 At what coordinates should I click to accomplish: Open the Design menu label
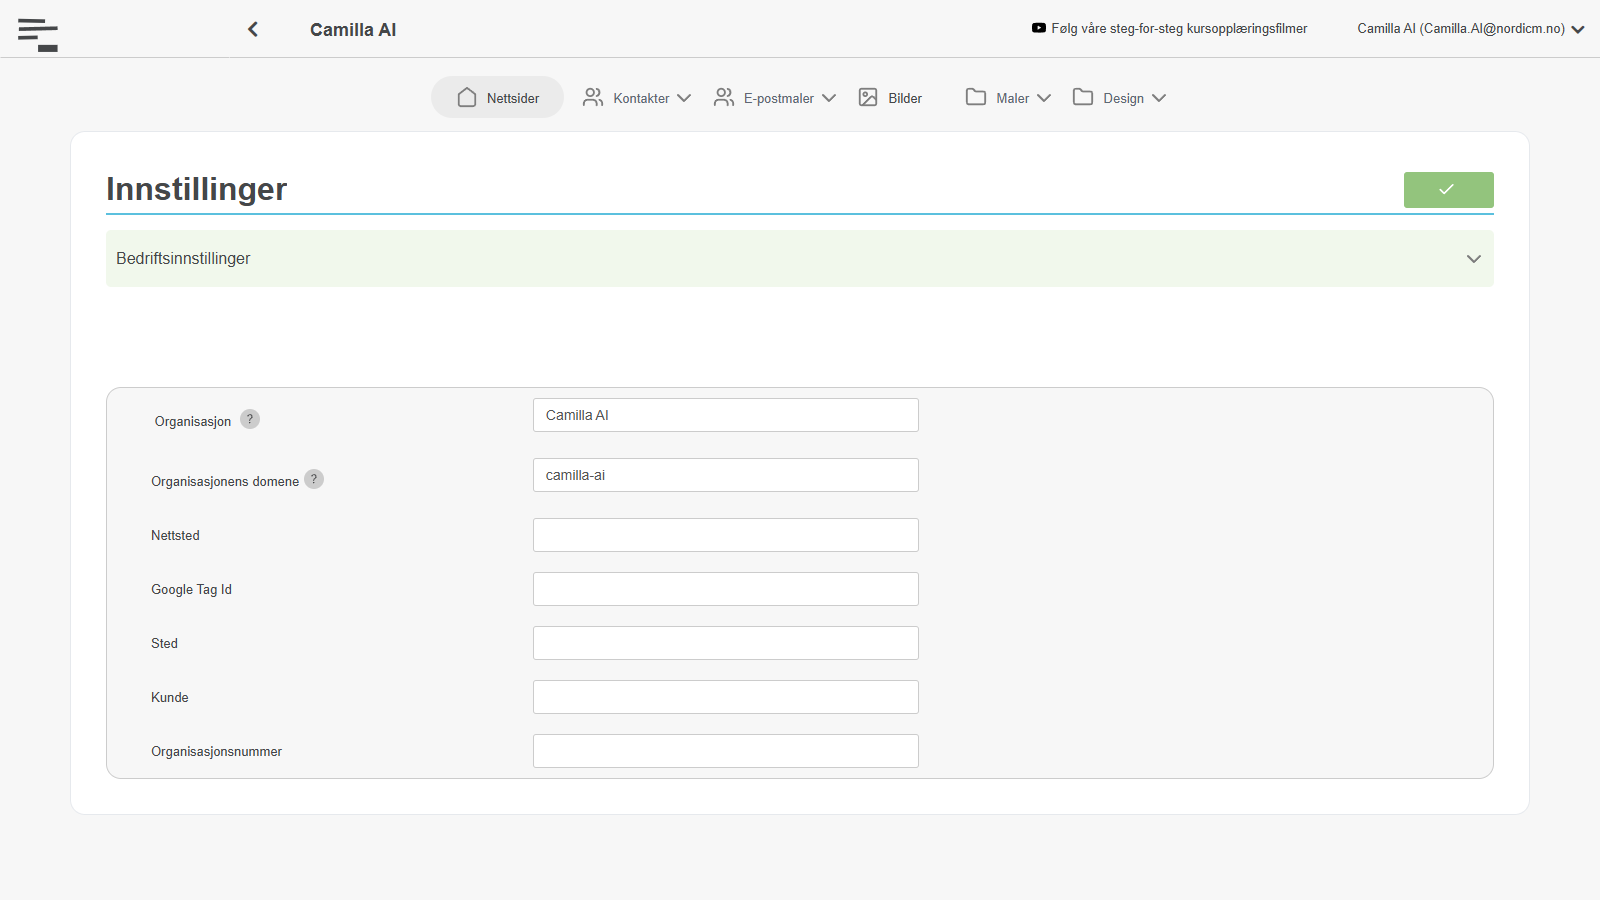coord(1124,98)
